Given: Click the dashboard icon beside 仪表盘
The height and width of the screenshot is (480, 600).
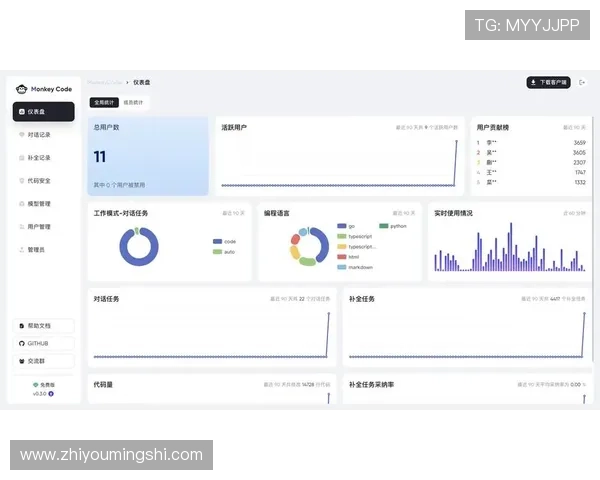Looking at the screenshot, I should point(22,112).
